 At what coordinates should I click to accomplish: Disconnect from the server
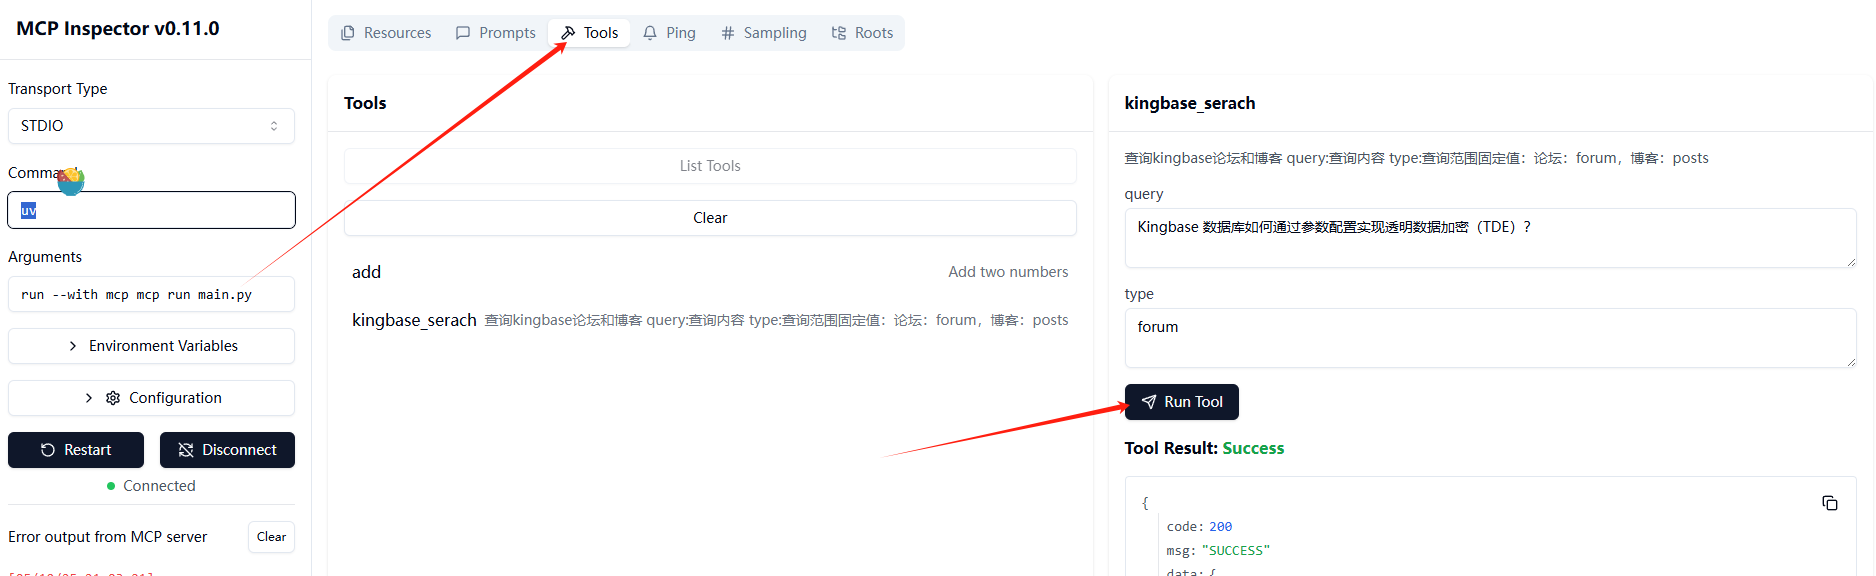227,450
